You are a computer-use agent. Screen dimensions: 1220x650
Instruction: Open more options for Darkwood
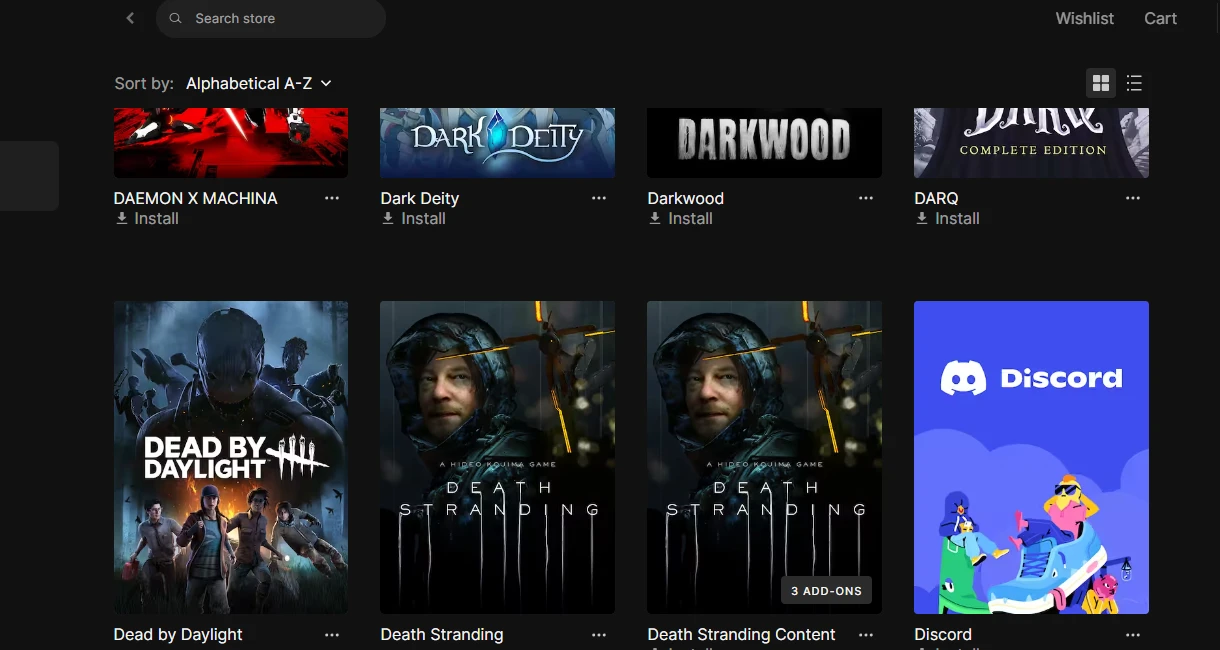coord(866,198)
